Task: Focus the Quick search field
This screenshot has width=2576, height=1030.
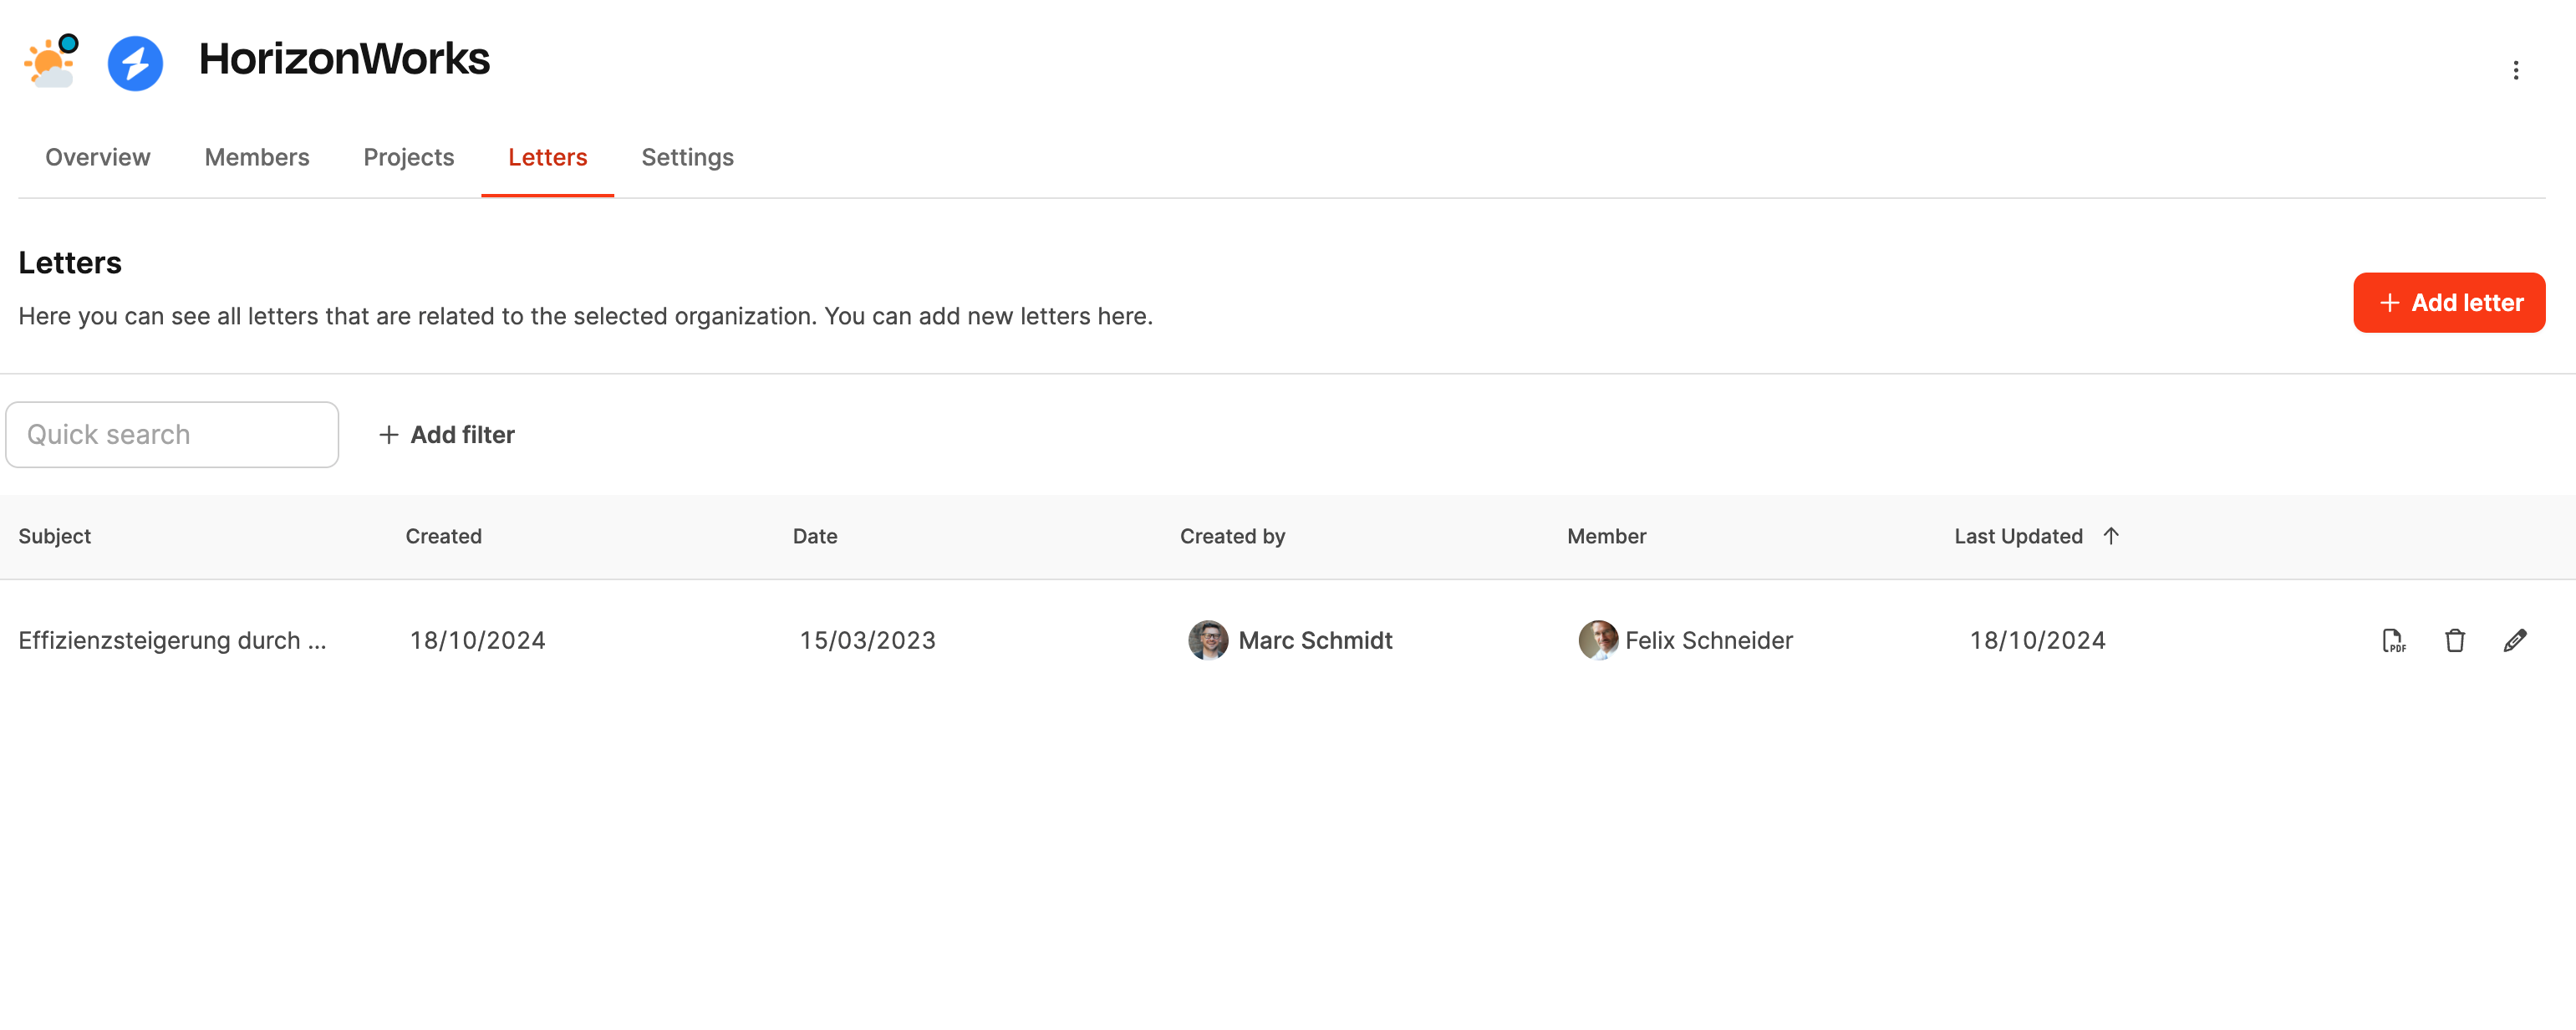Action: point(172,435)
